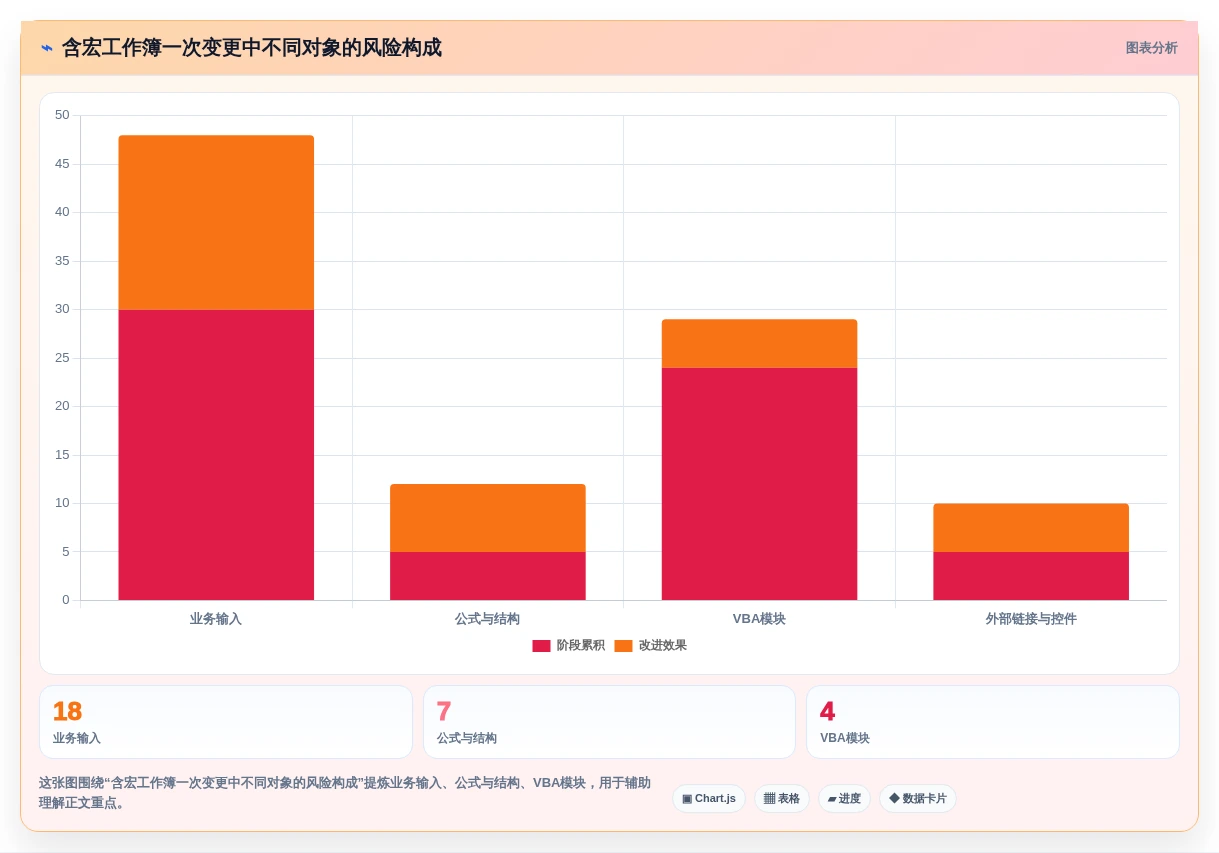Click the orange VBA模块 bar segment

point(760,344)
